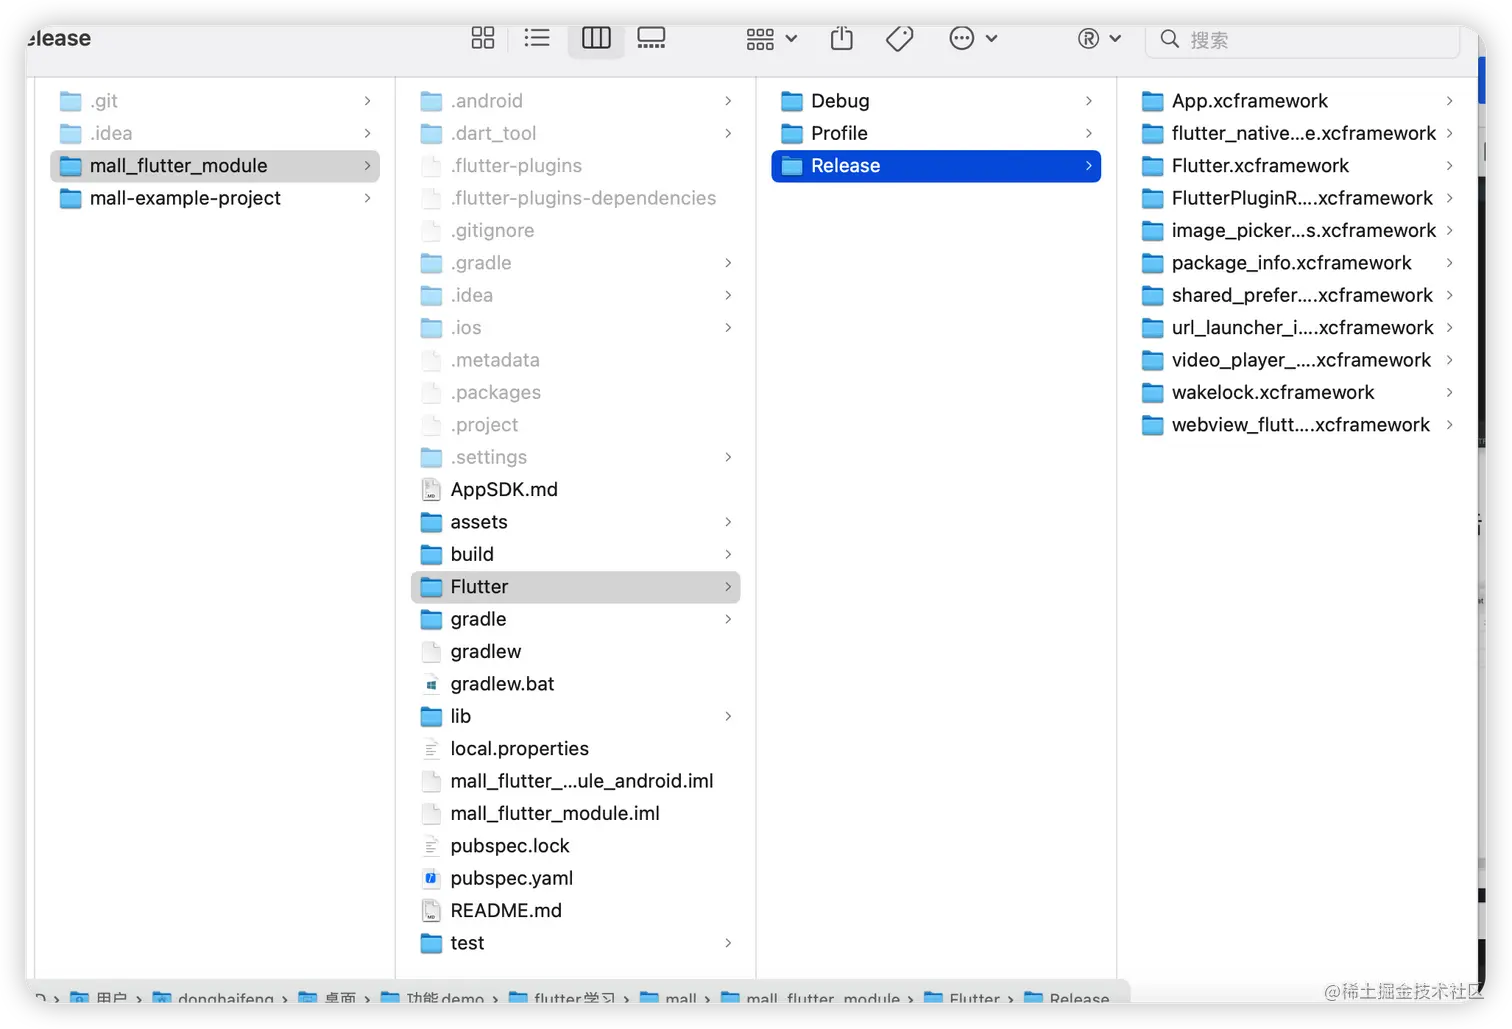Click the 功能demo path bar segment
The width and height of the screenshot is (1512, 1029).
(x=433, y=998)
